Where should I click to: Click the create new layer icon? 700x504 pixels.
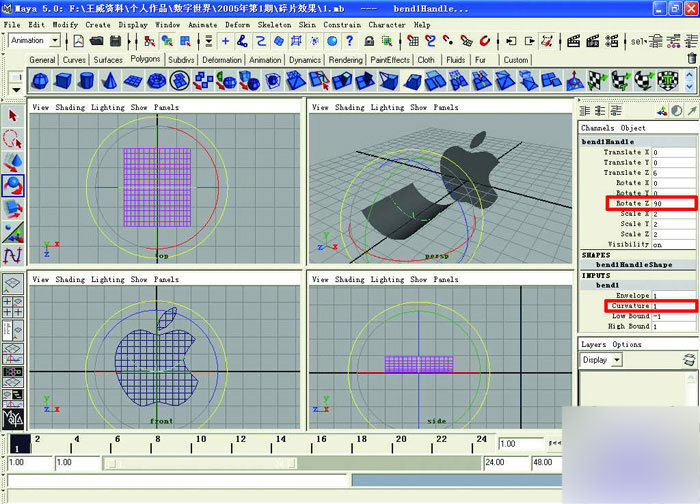click(x=690, y=360)
